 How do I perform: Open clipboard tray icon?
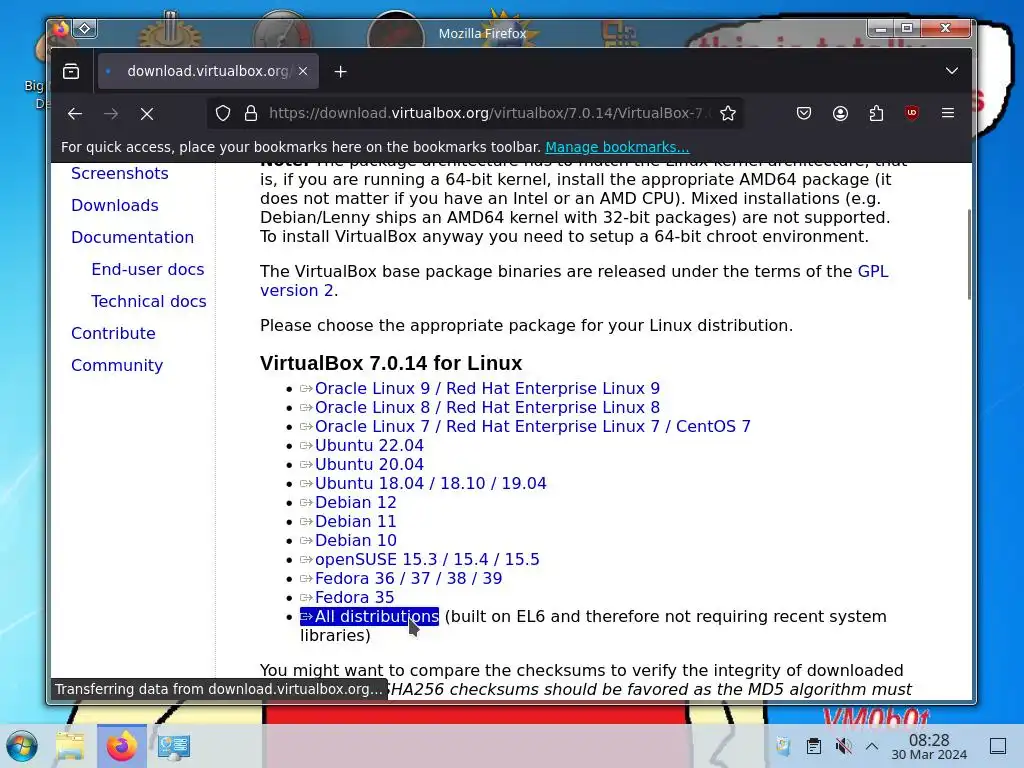tap(813, 746)
